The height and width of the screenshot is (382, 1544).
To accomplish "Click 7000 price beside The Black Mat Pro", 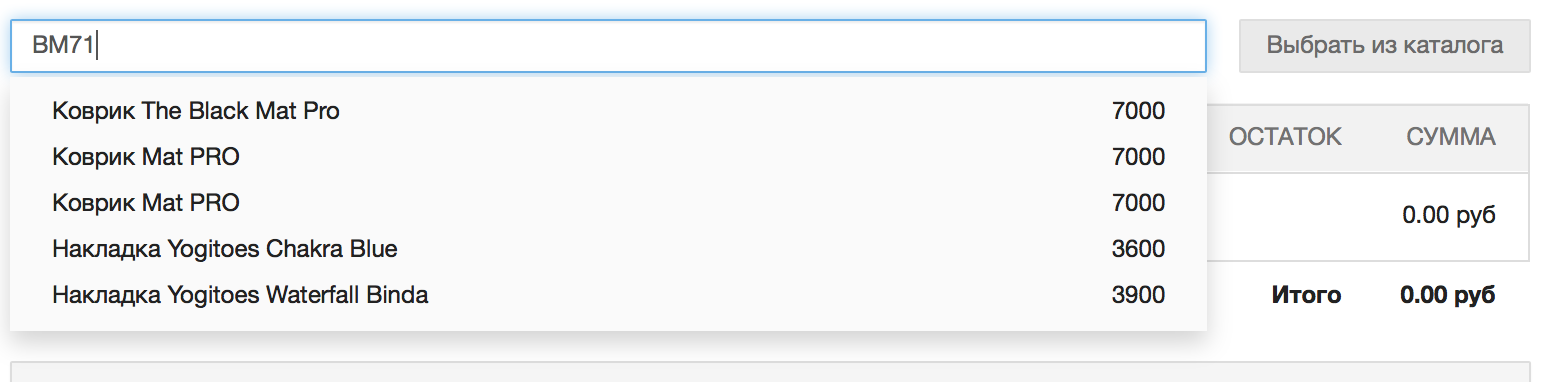I will point(1138,111).
